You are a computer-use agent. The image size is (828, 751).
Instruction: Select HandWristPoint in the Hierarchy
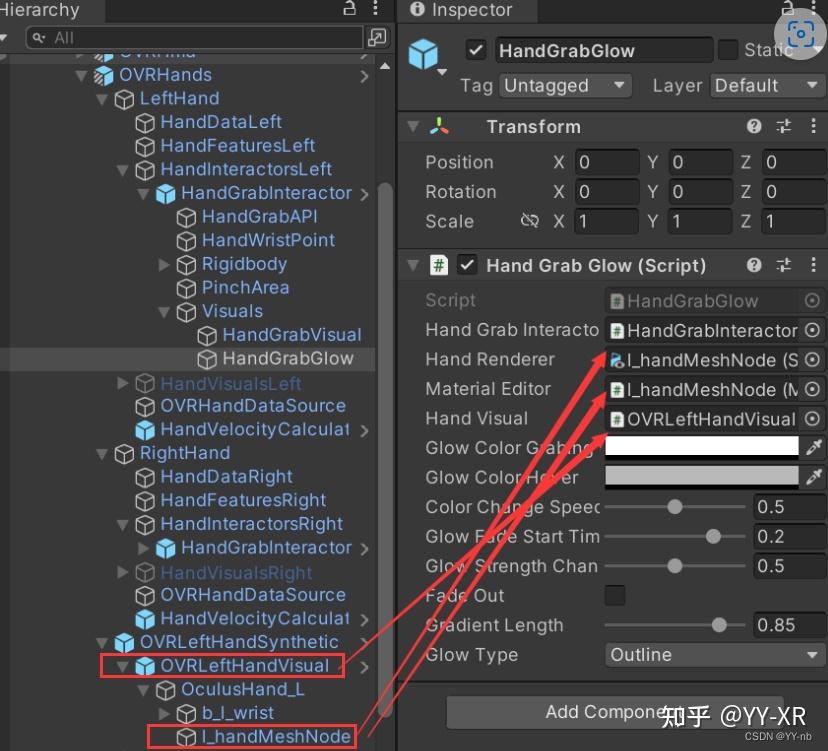(x=268, y=240)
